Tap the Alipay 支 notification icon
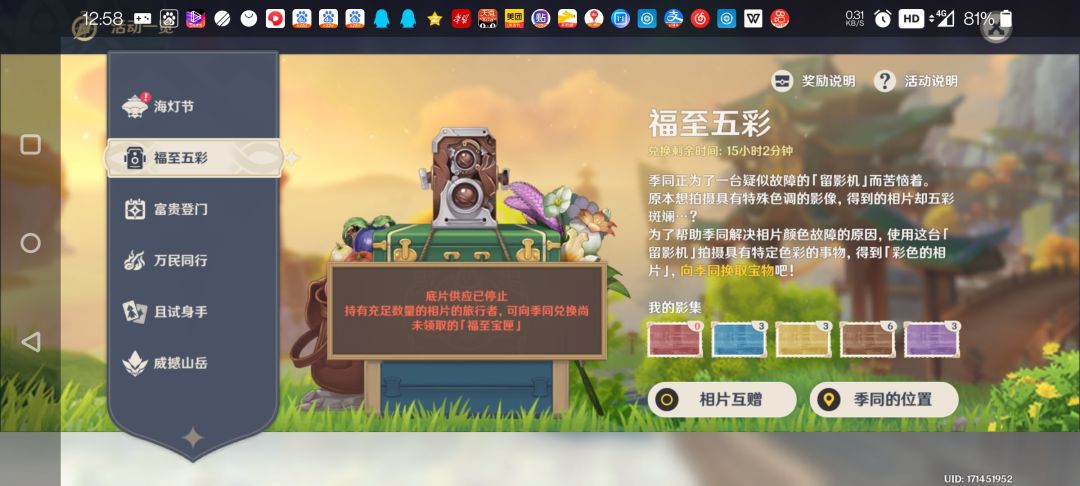 [x=674, y=19]
